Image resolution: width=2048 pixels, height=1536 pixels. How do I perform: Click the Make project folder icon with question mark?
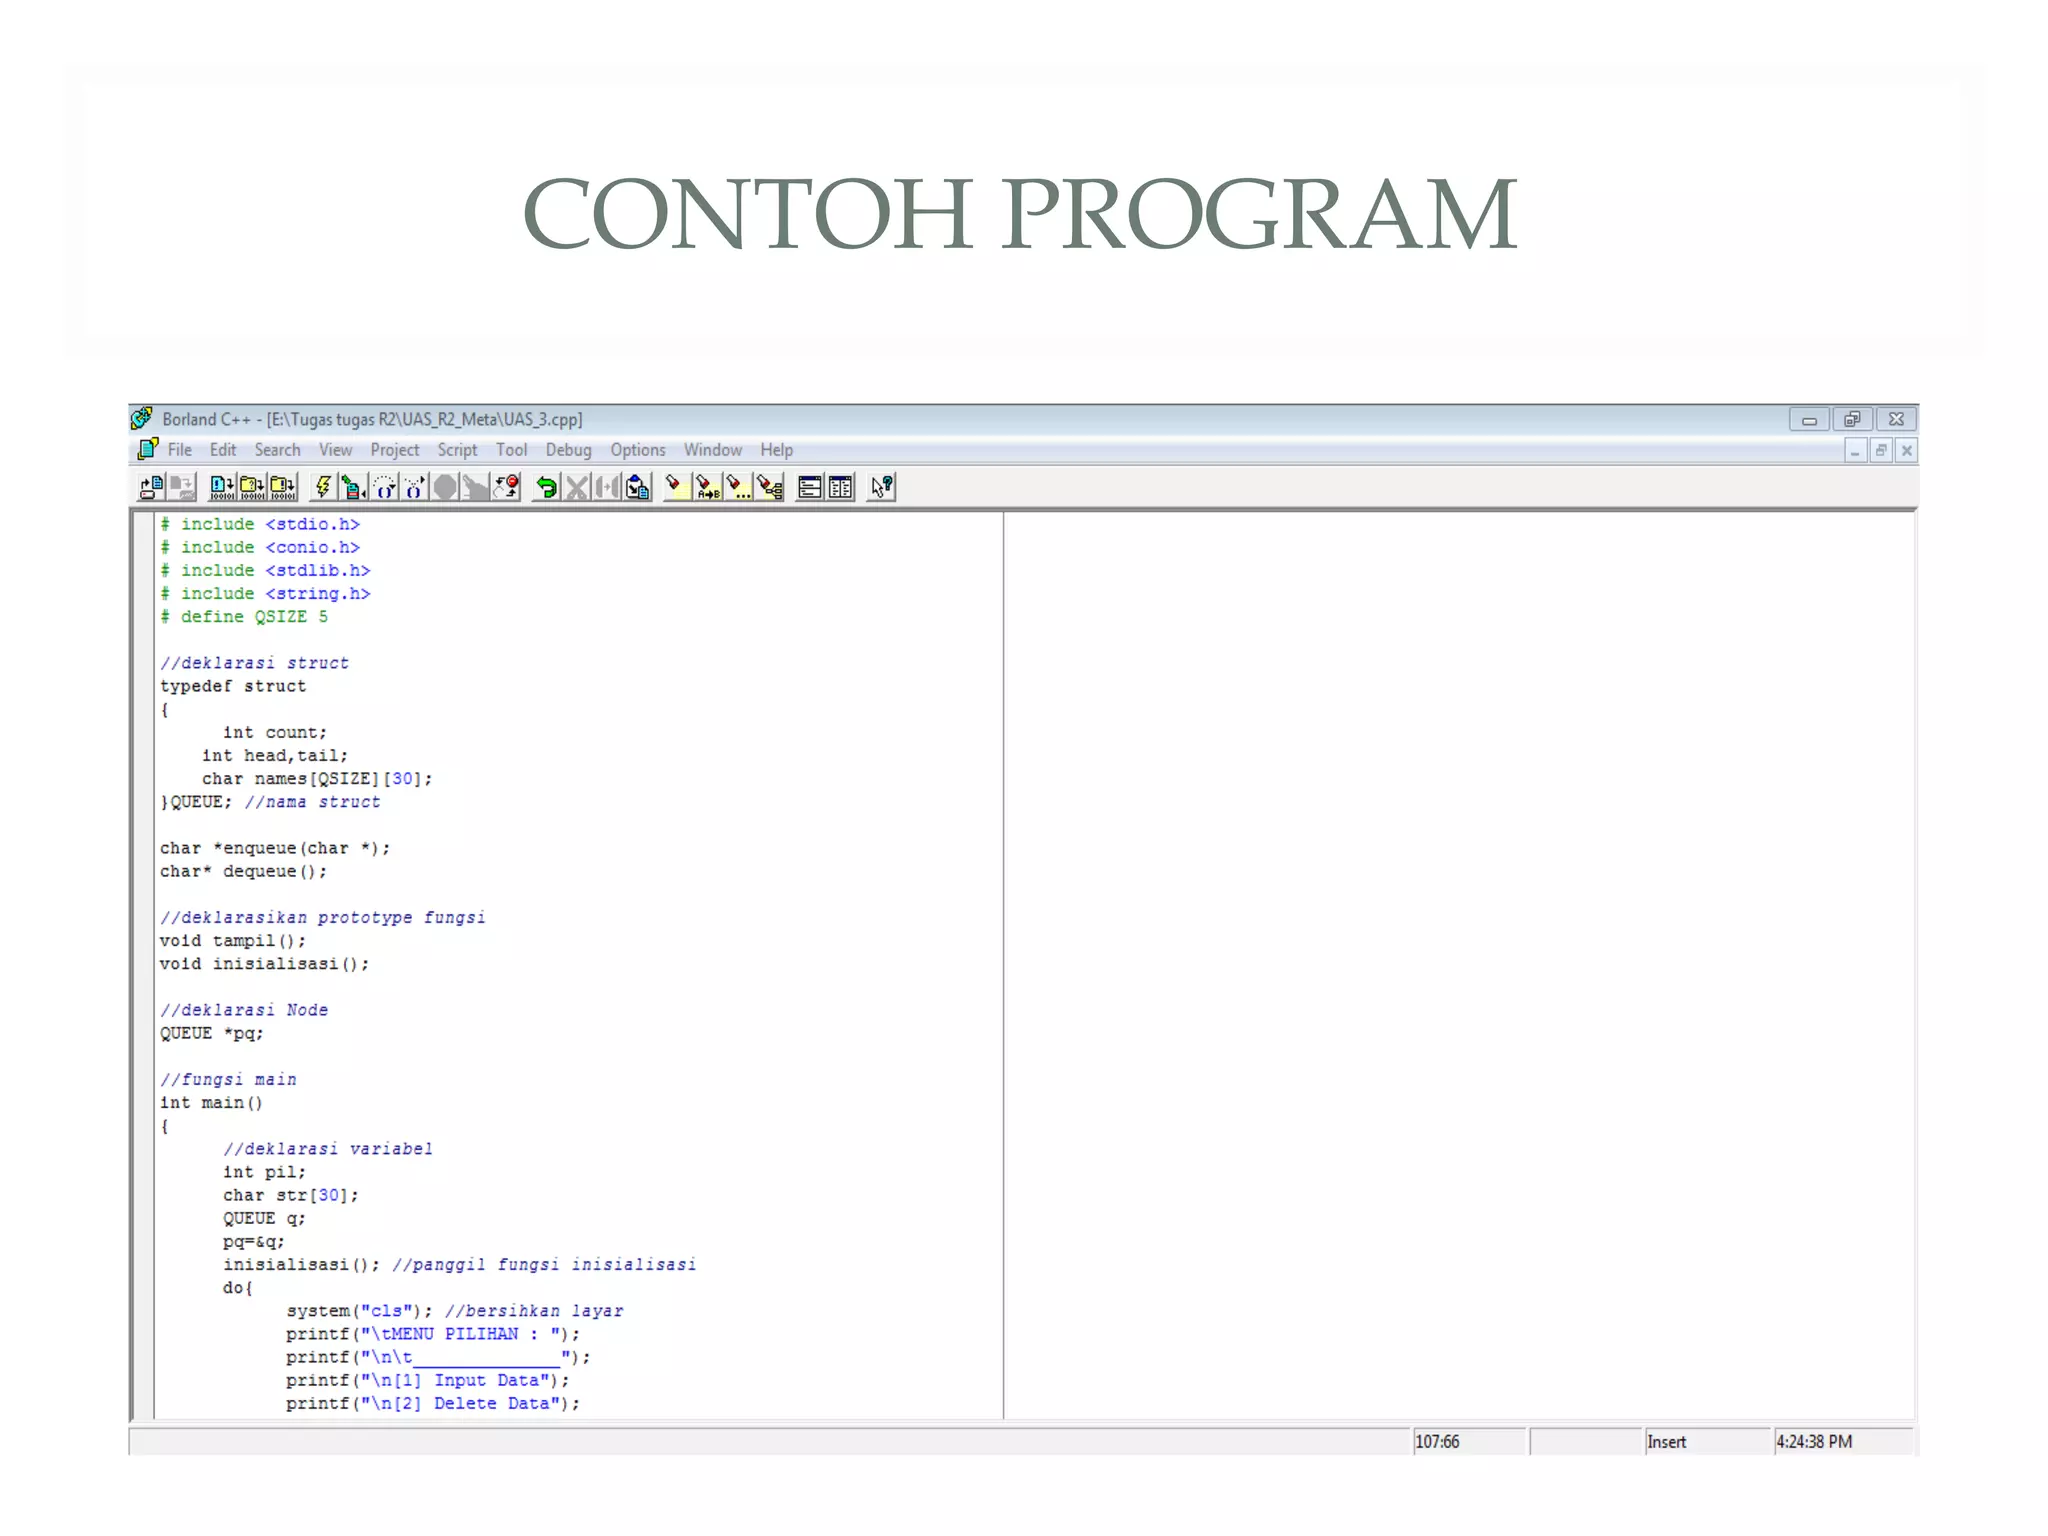[x=253, y=487]
